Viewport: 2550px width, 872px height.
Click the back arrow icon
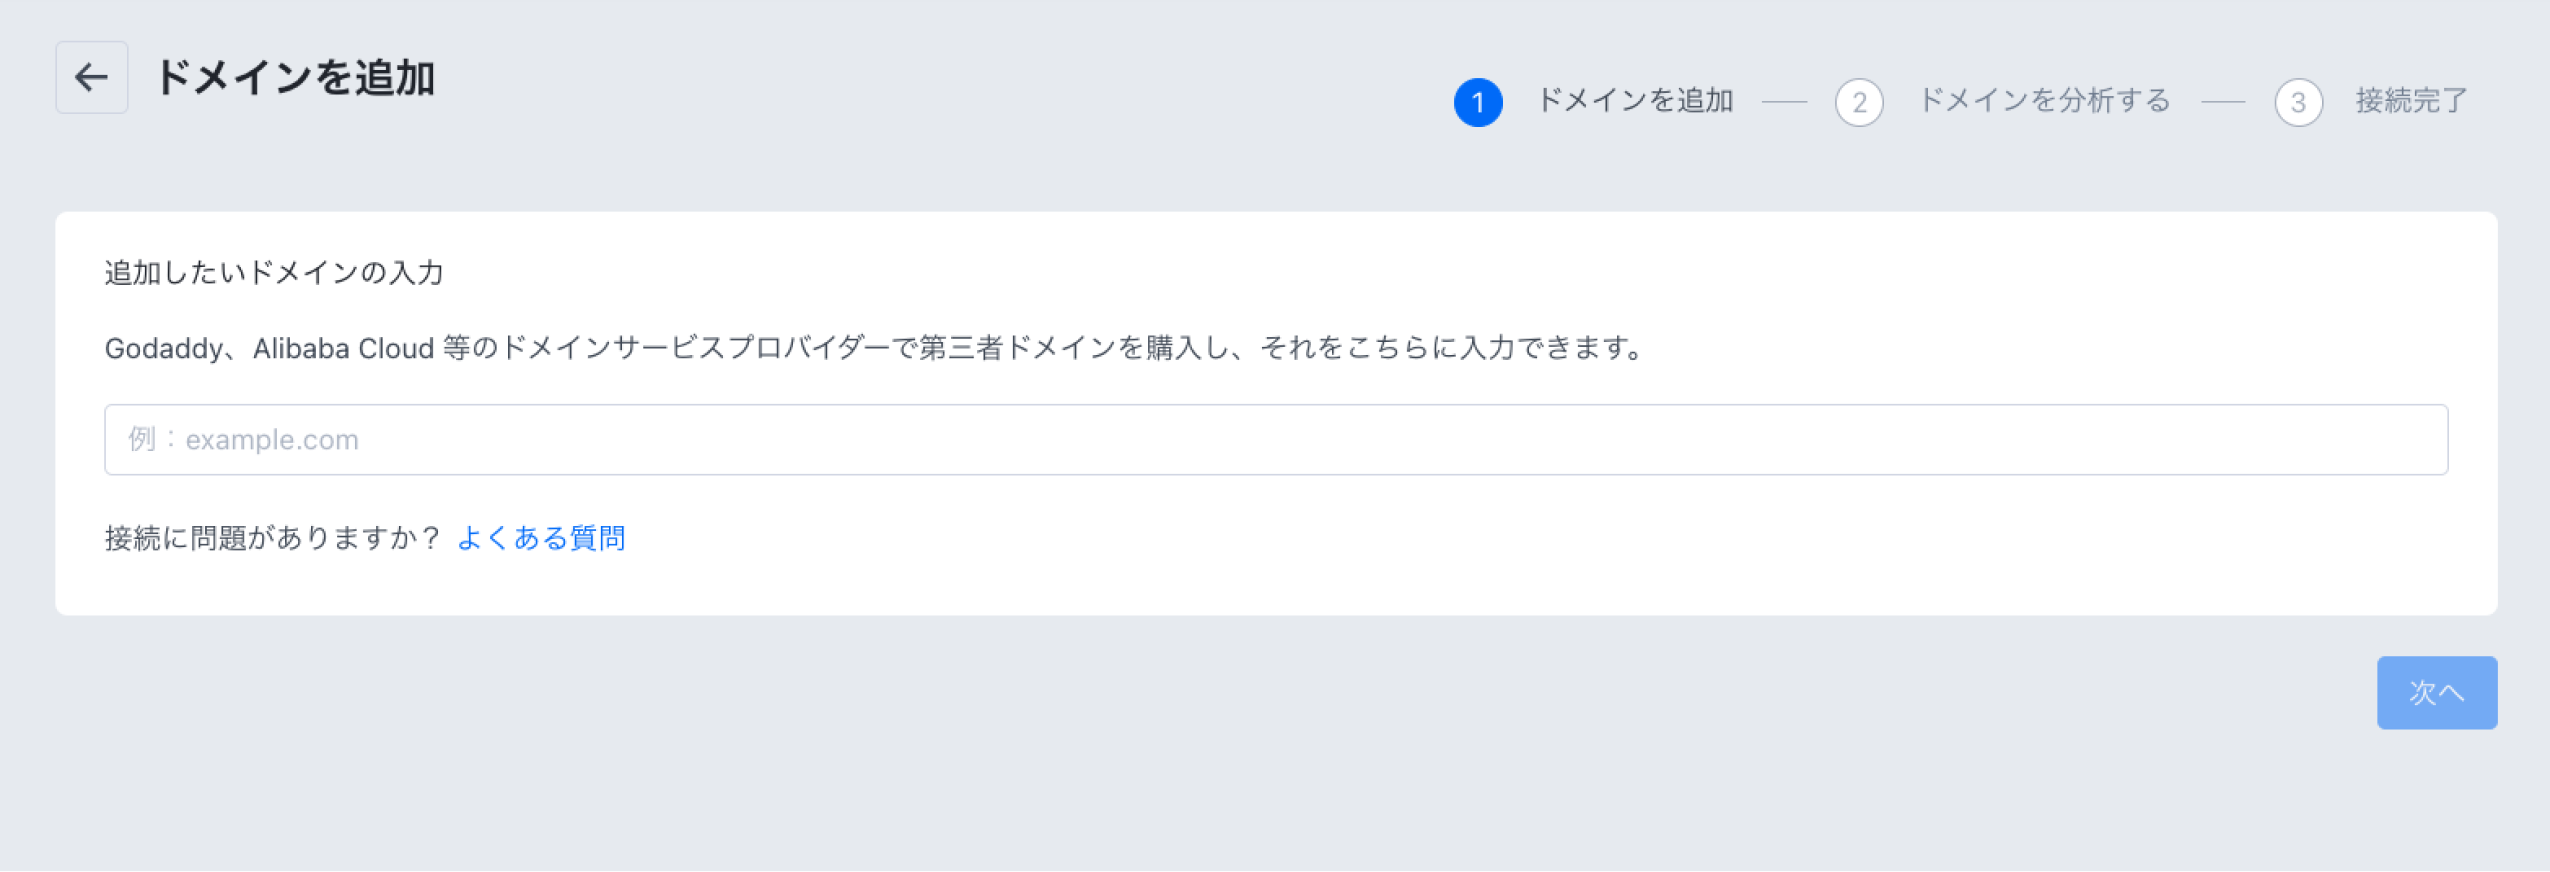91,77
